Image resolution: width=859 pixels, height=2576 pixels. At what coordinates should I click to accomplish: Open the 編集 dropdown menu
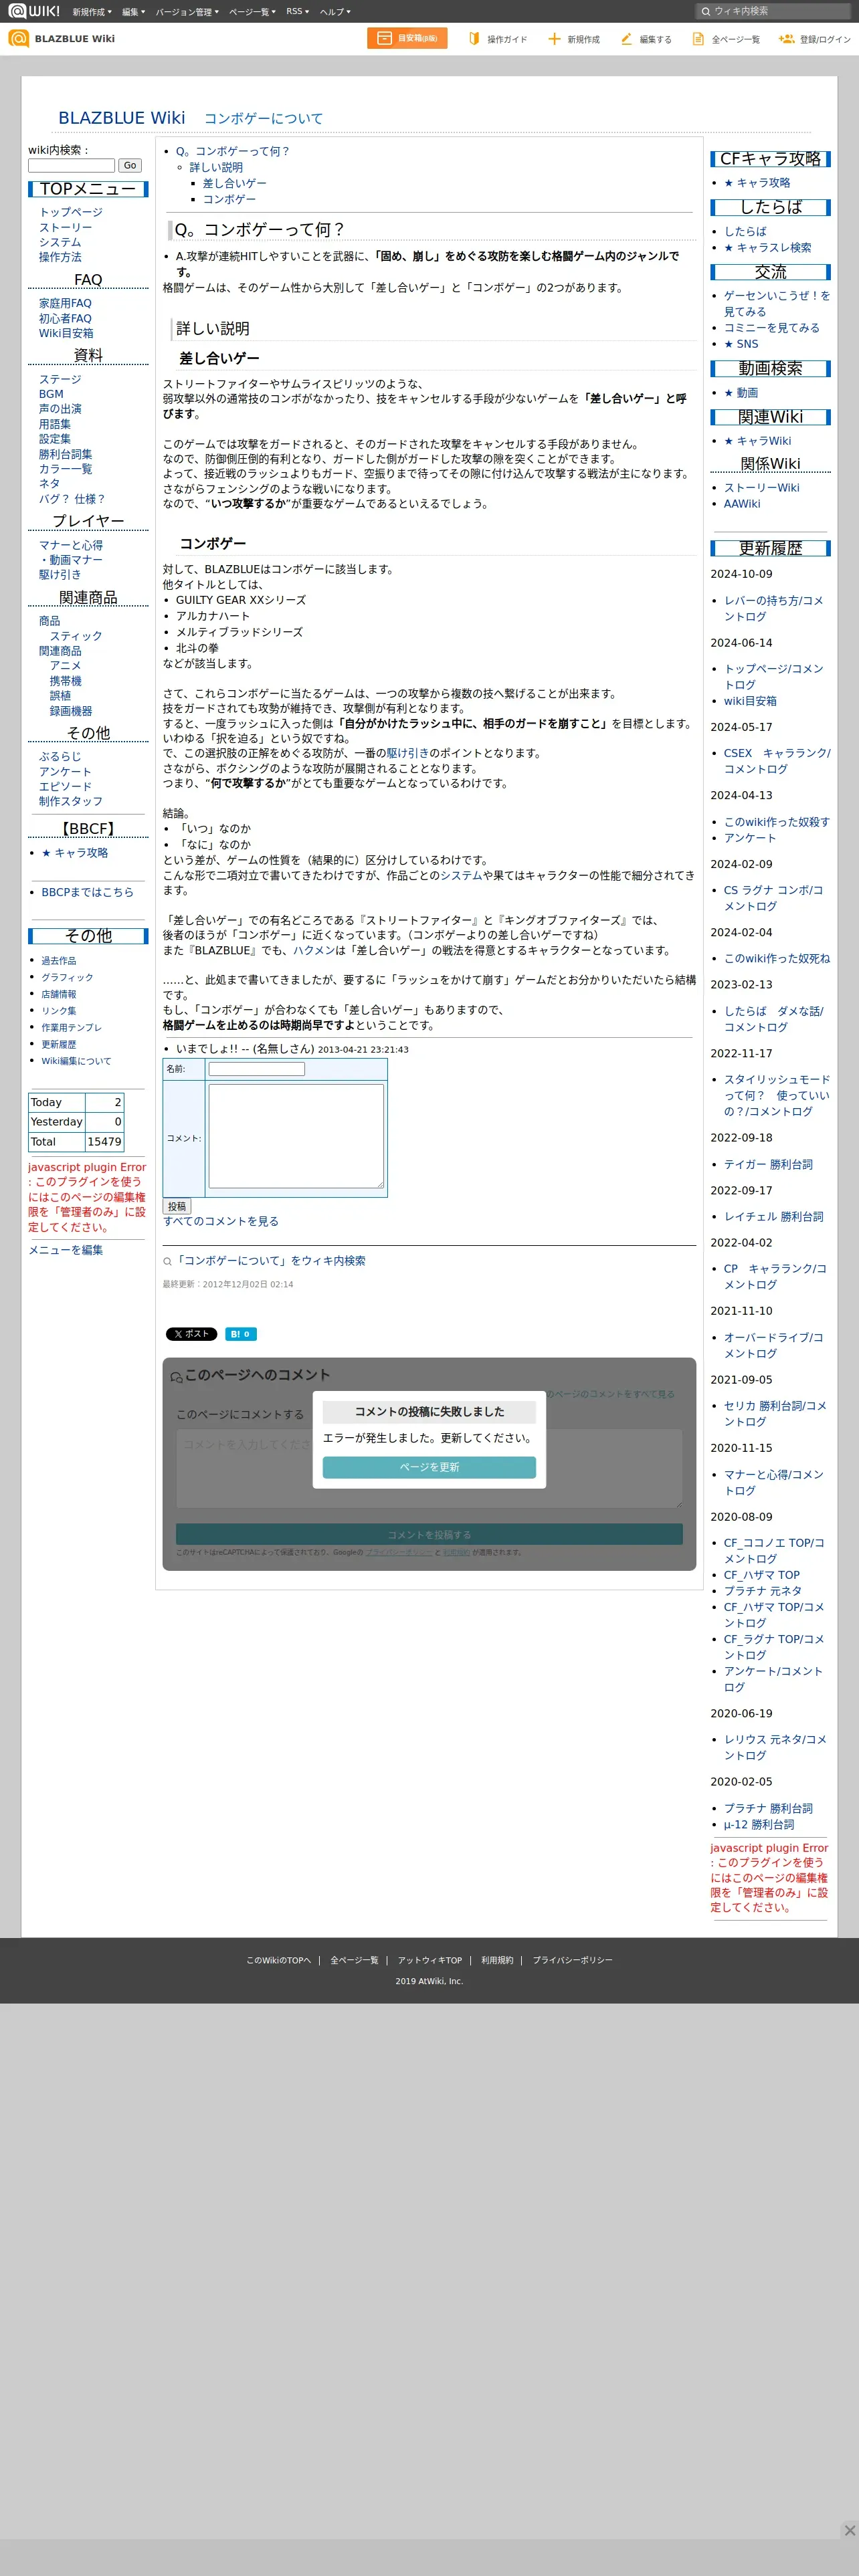tap(134, 12)
